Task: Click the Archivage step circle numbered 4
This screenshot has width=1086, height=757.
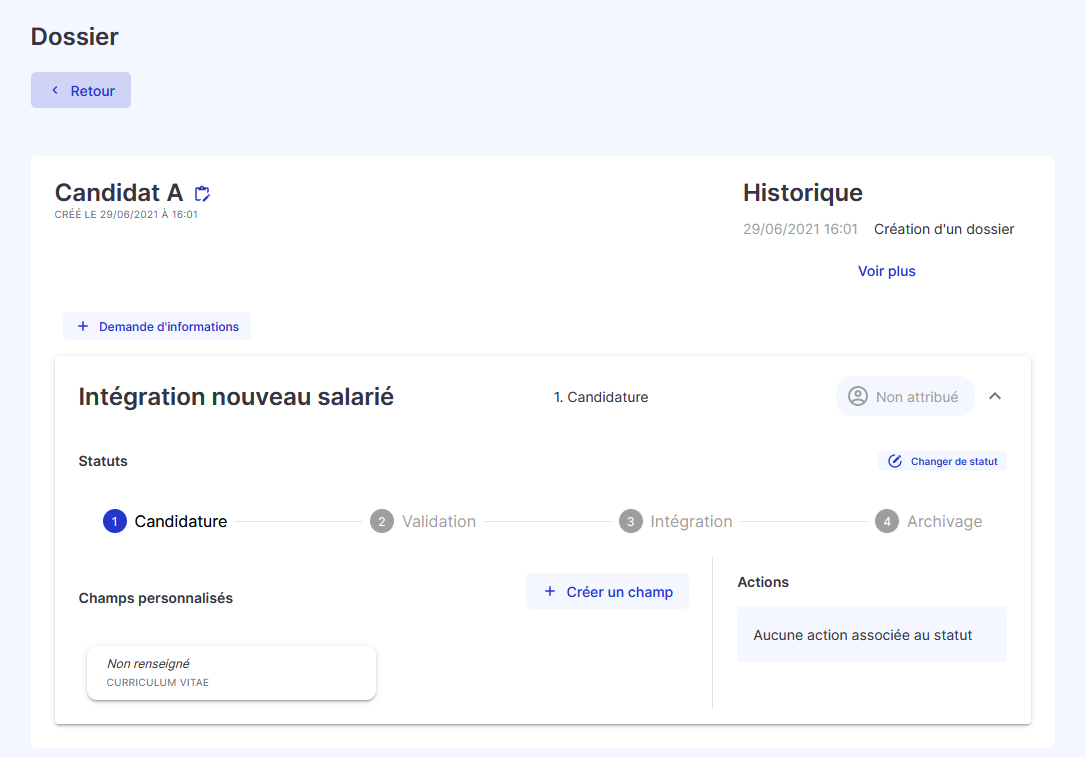Action: point(887,521)
